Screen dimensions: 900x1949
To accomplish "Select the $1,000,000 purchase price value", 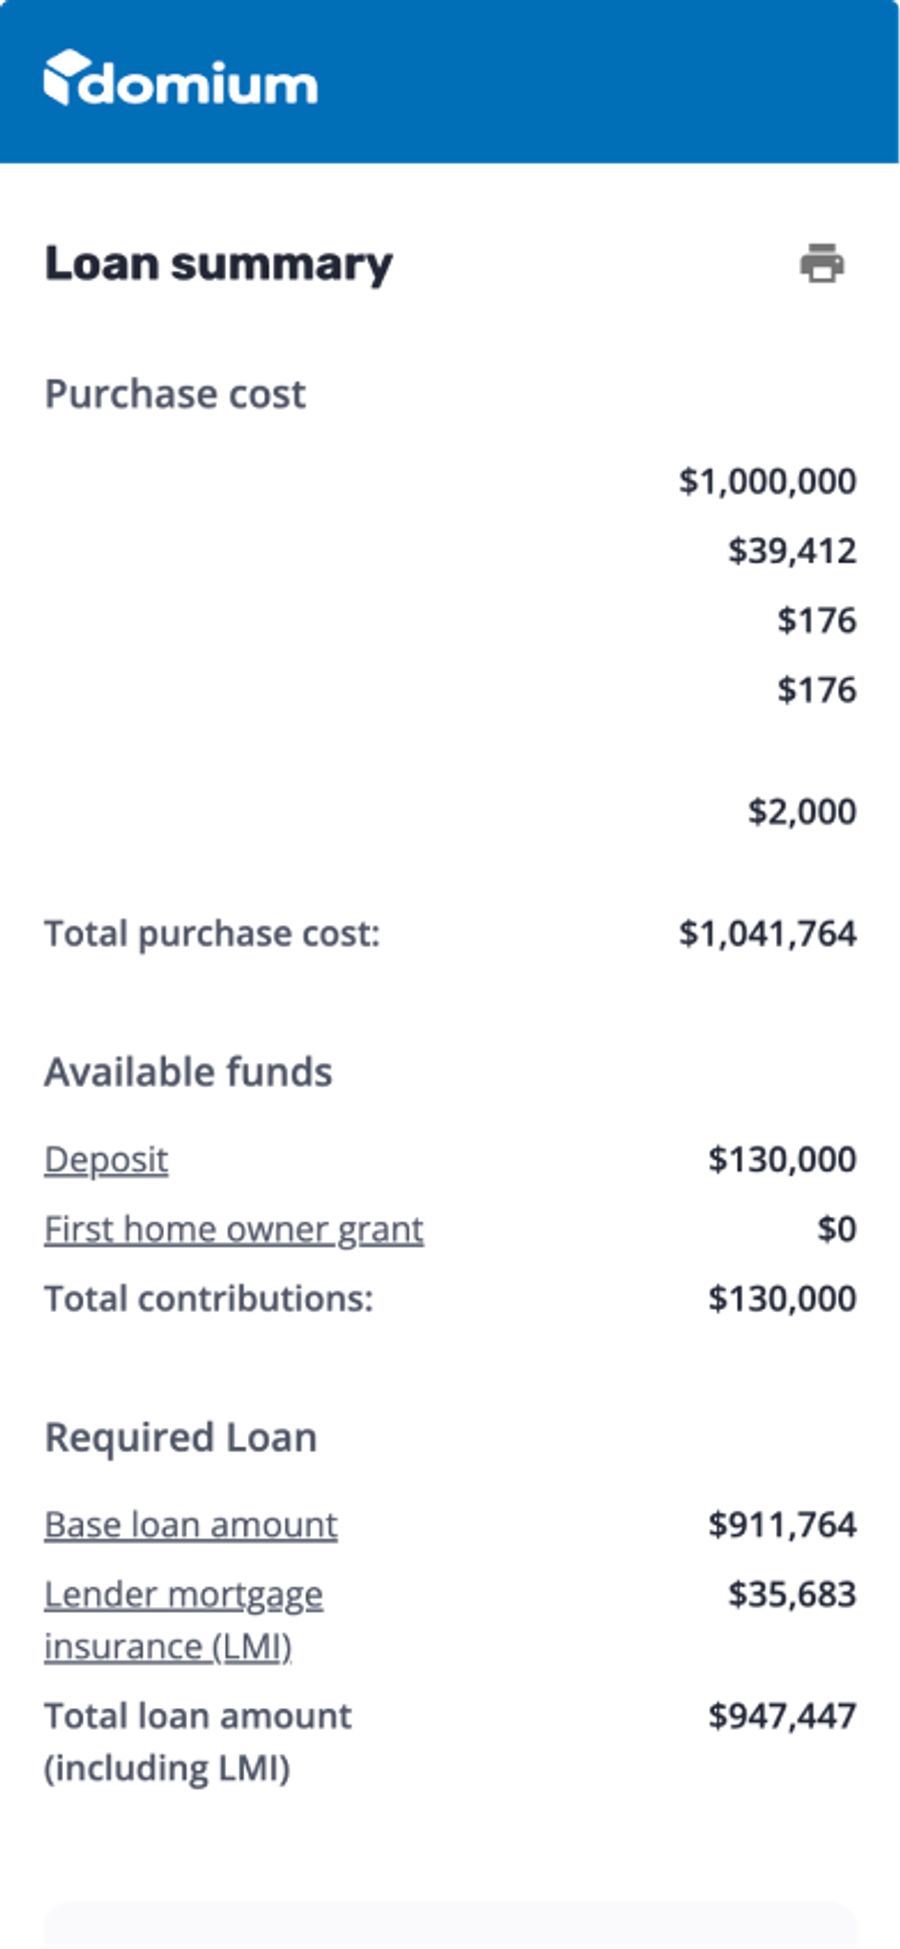I will [x=767, y=481].
